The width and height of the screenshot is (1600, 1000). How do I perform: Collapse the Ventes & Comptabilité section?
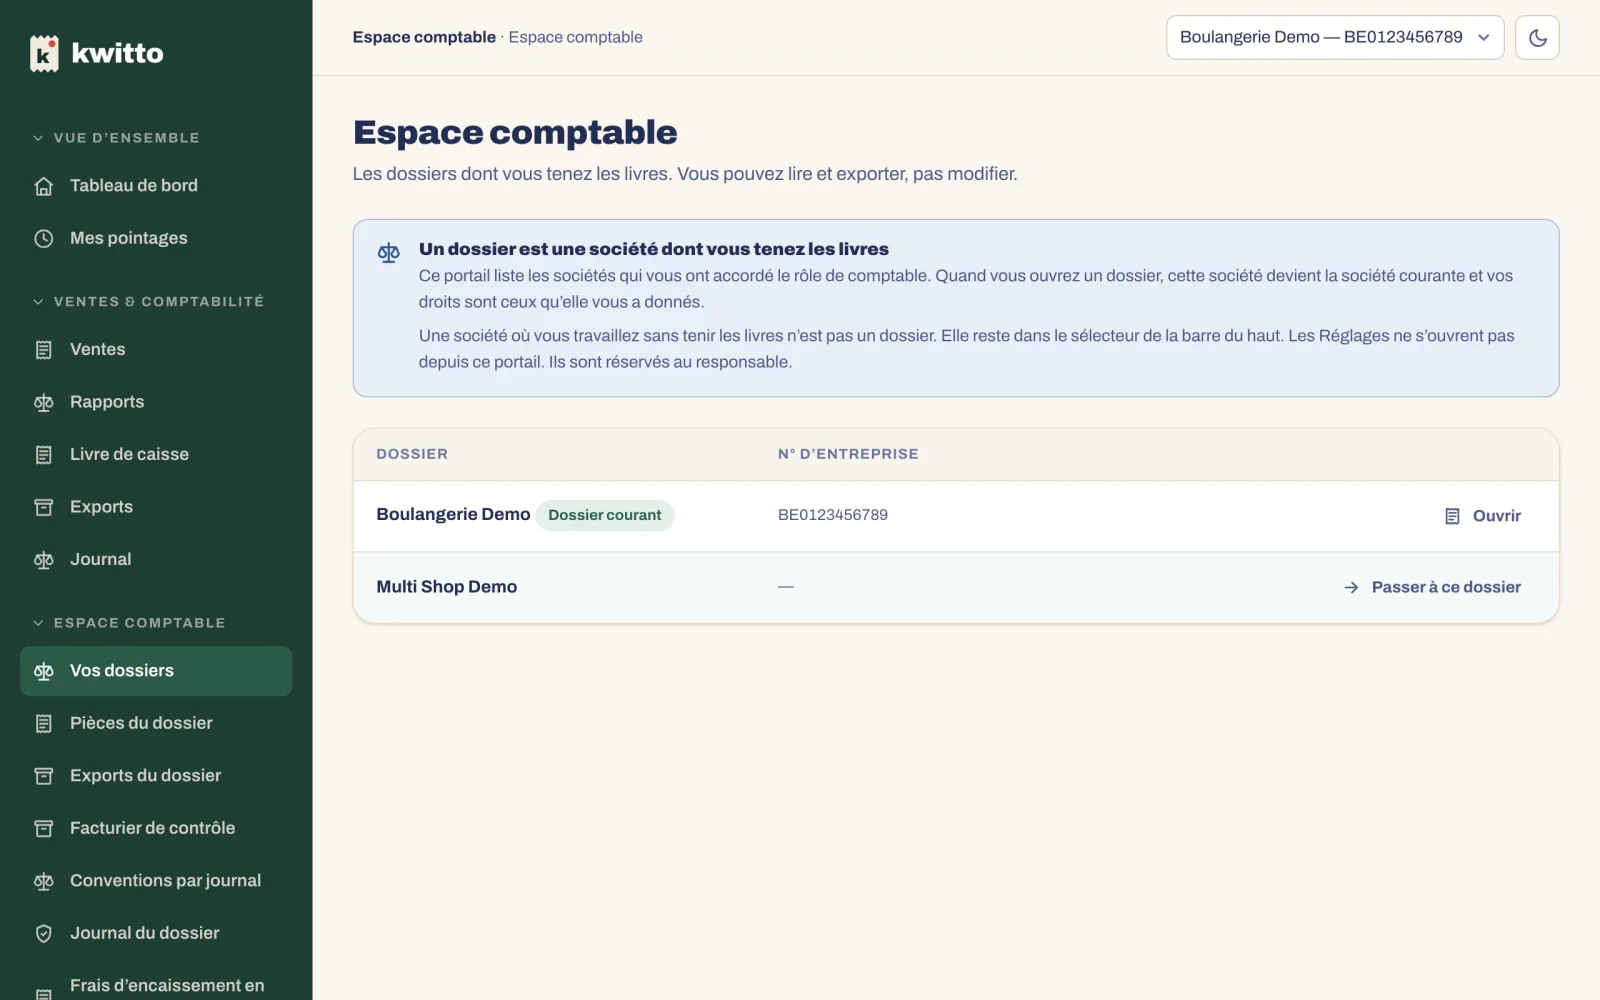coord(148,301)
